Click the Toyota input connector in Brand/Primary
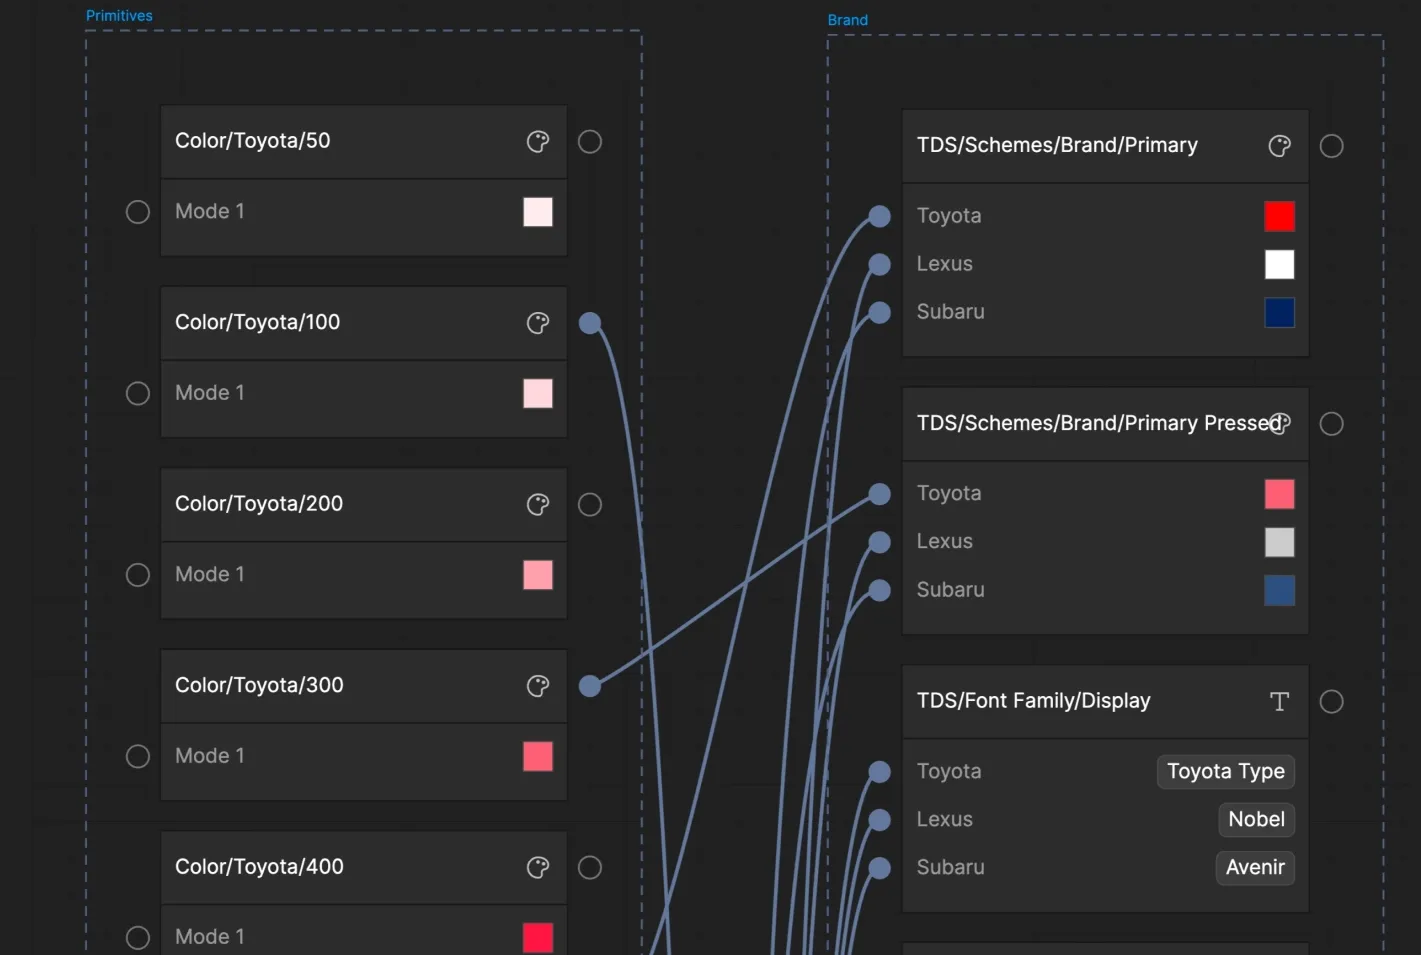The width and height of the screenshot is (1421, 955). [880, 216]
